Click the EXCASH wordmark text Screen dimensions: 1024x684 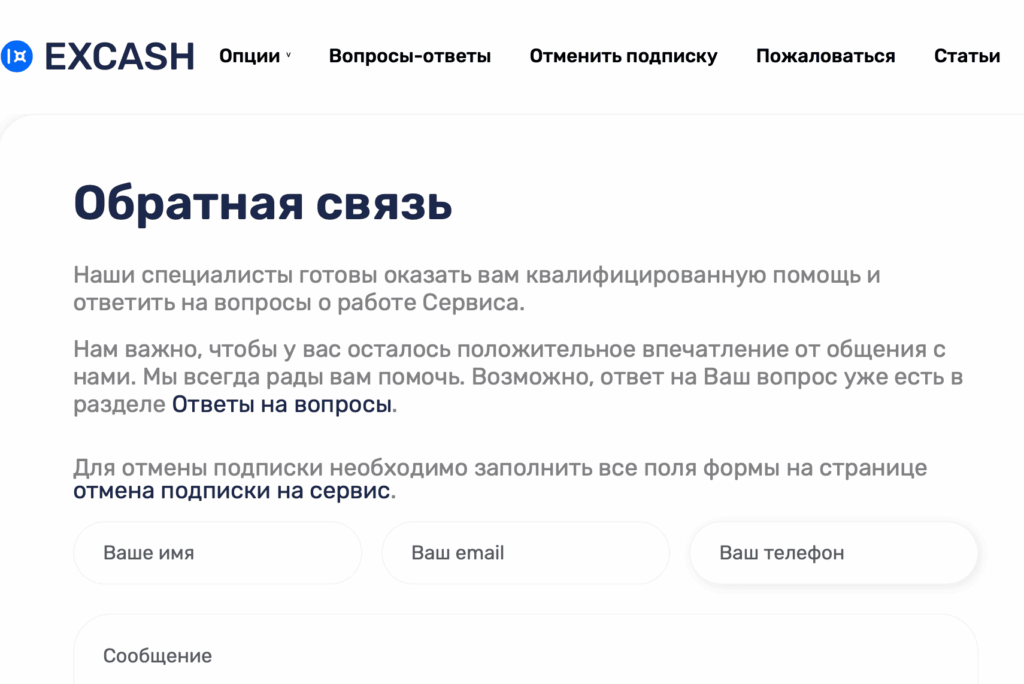coord(119,56)
